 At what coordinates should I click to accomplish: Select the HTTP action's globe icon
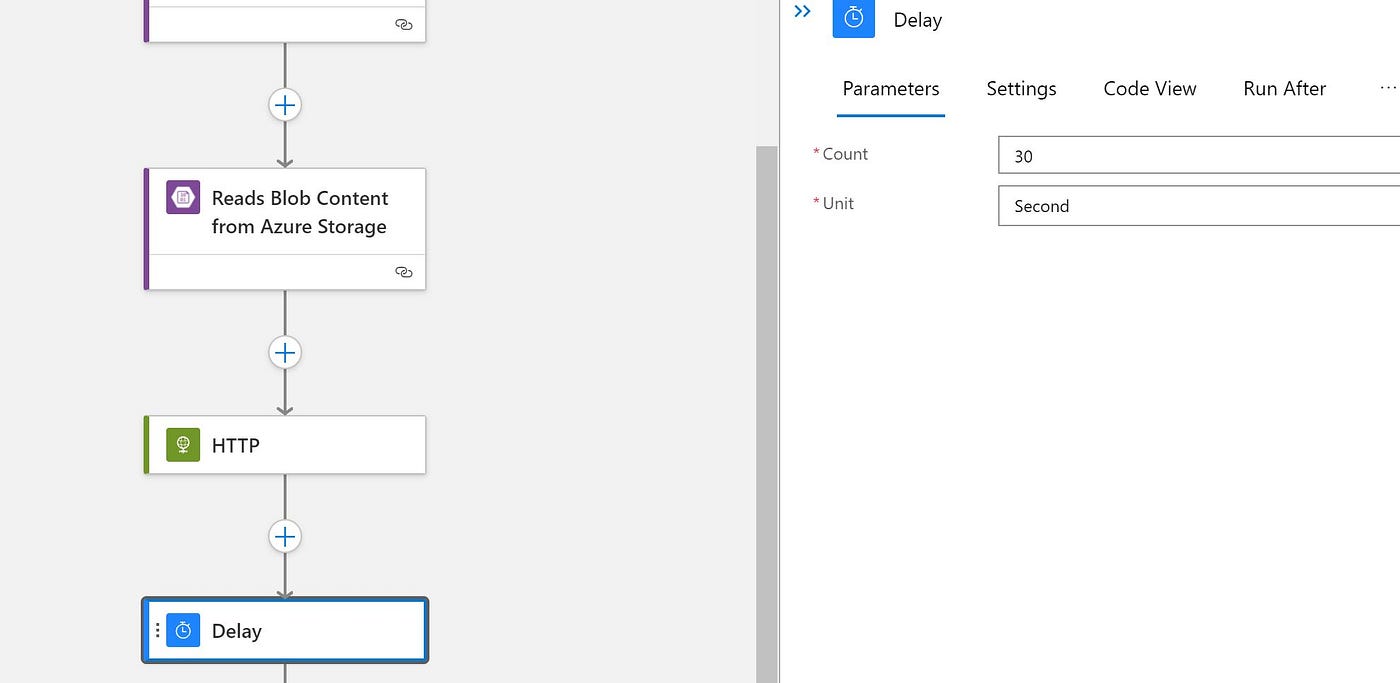click(x=181, y=444)
